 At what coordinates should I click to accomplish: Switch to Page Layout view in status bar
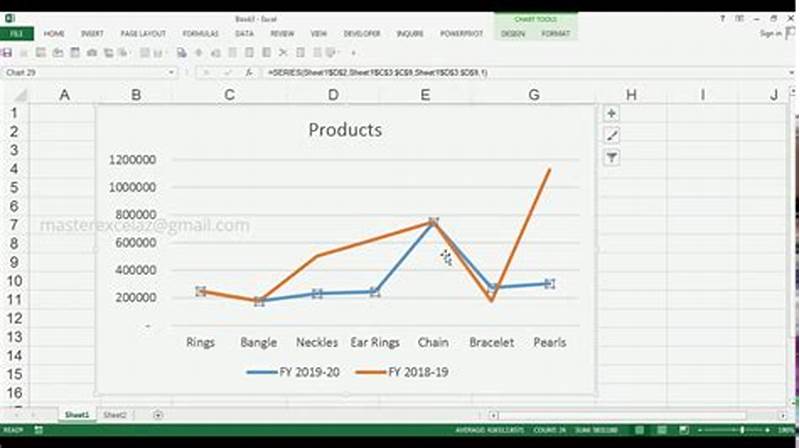(x=662, y=430)
